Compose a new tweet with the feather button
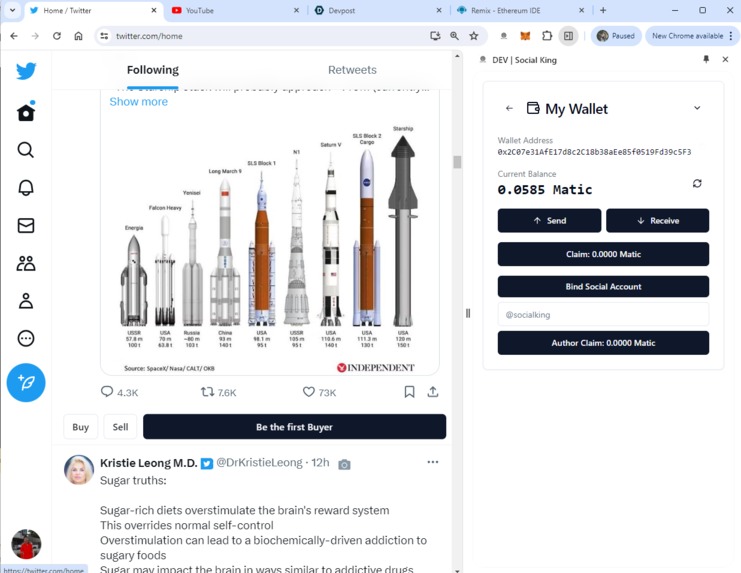Screen dimensions: 741x573 26,383
